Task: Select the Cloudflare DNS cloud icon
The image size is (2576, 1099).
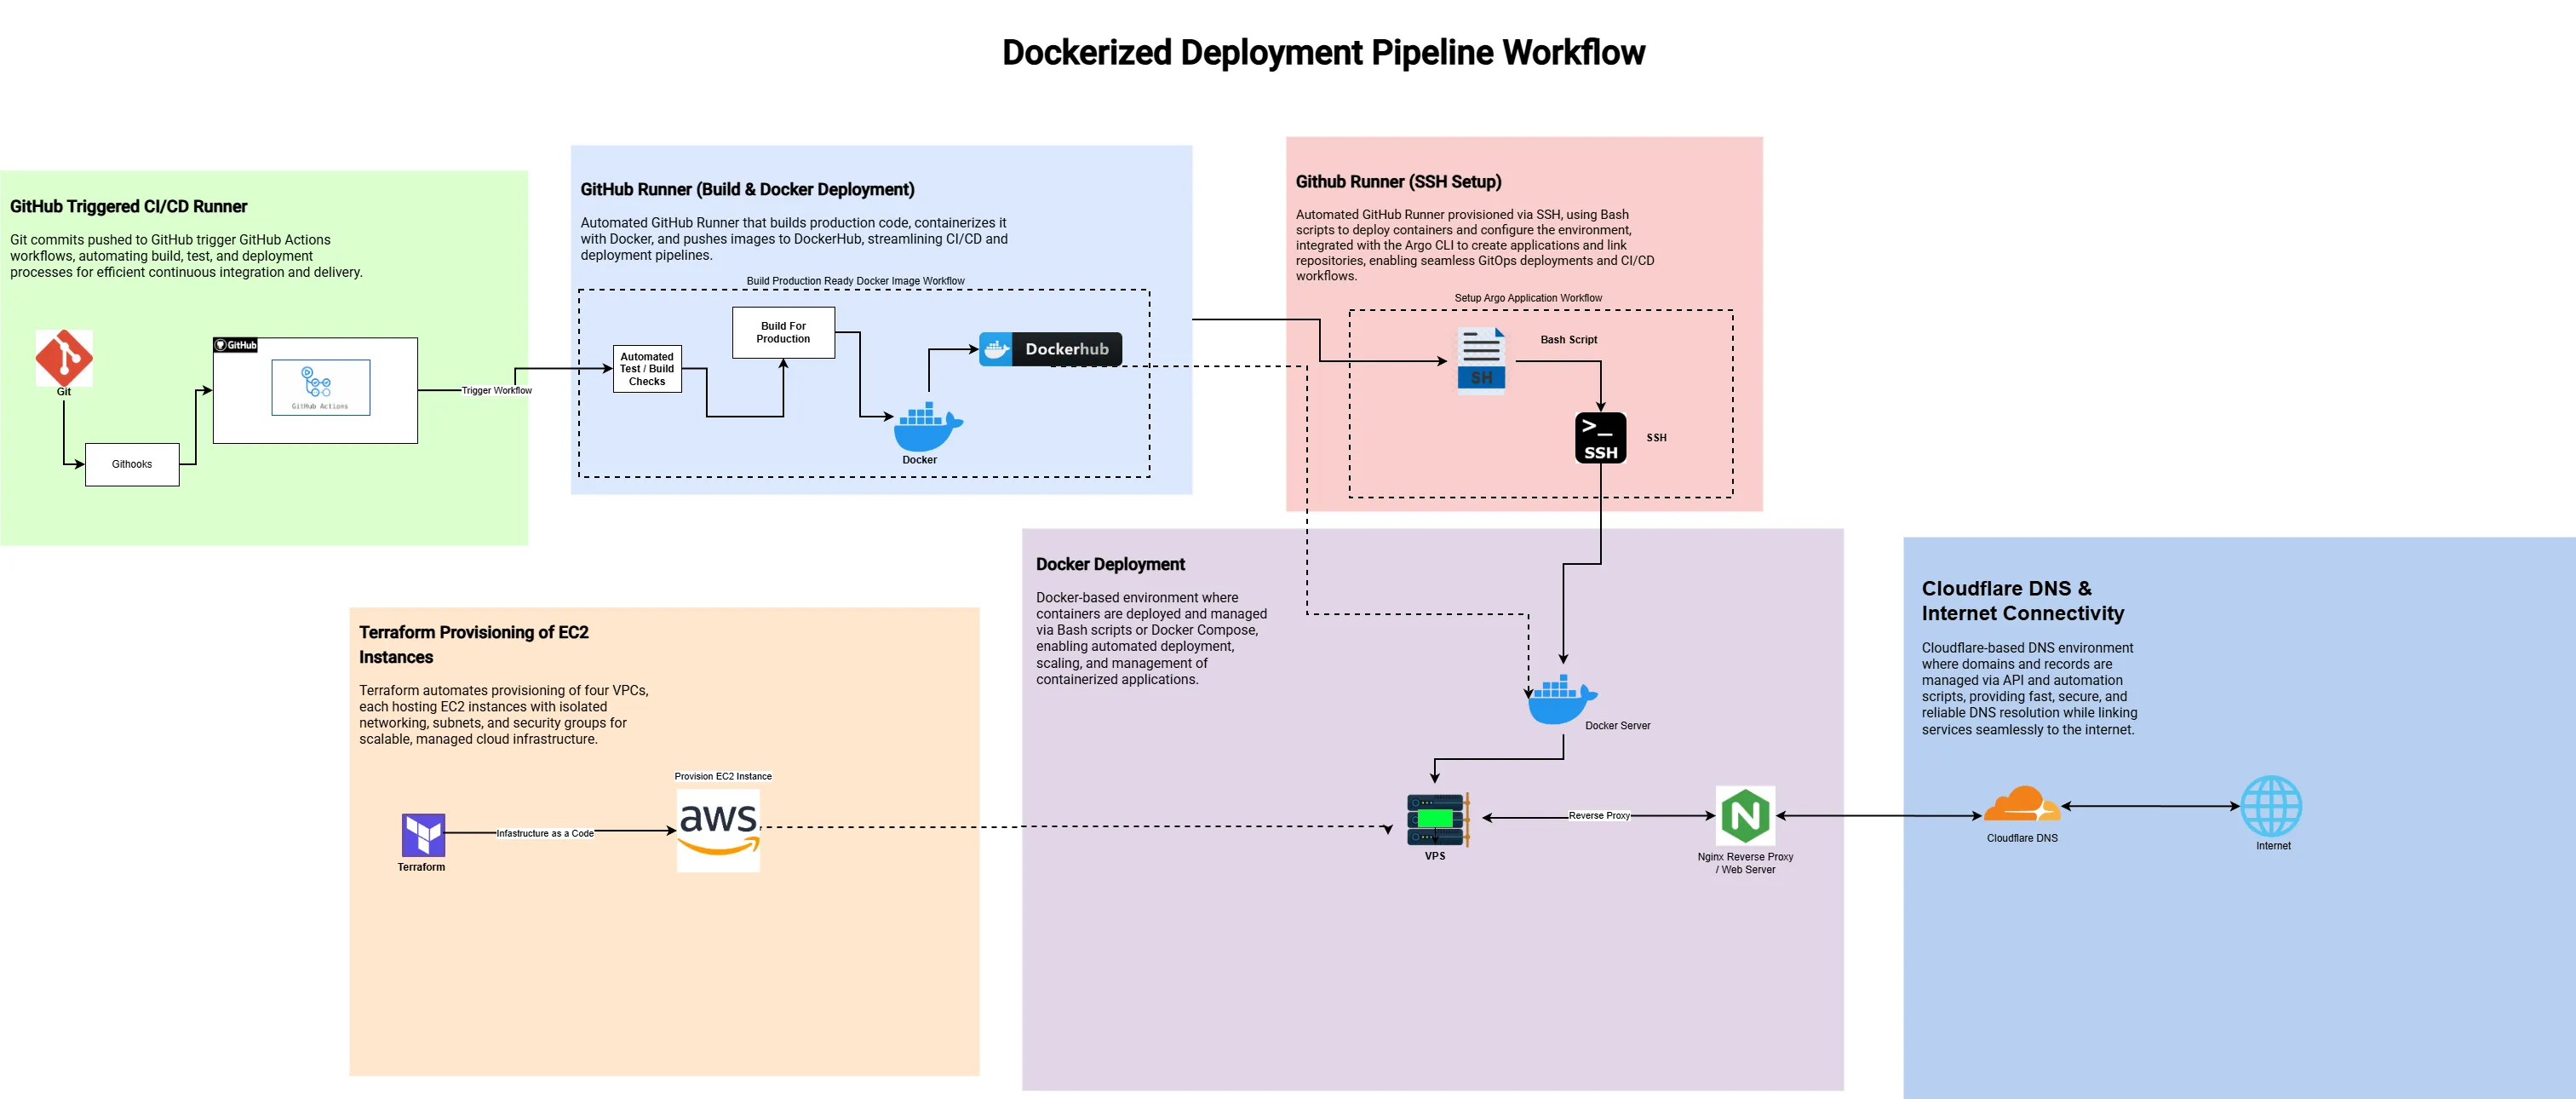Action: pyautogui.click(x=2020, y=804)
